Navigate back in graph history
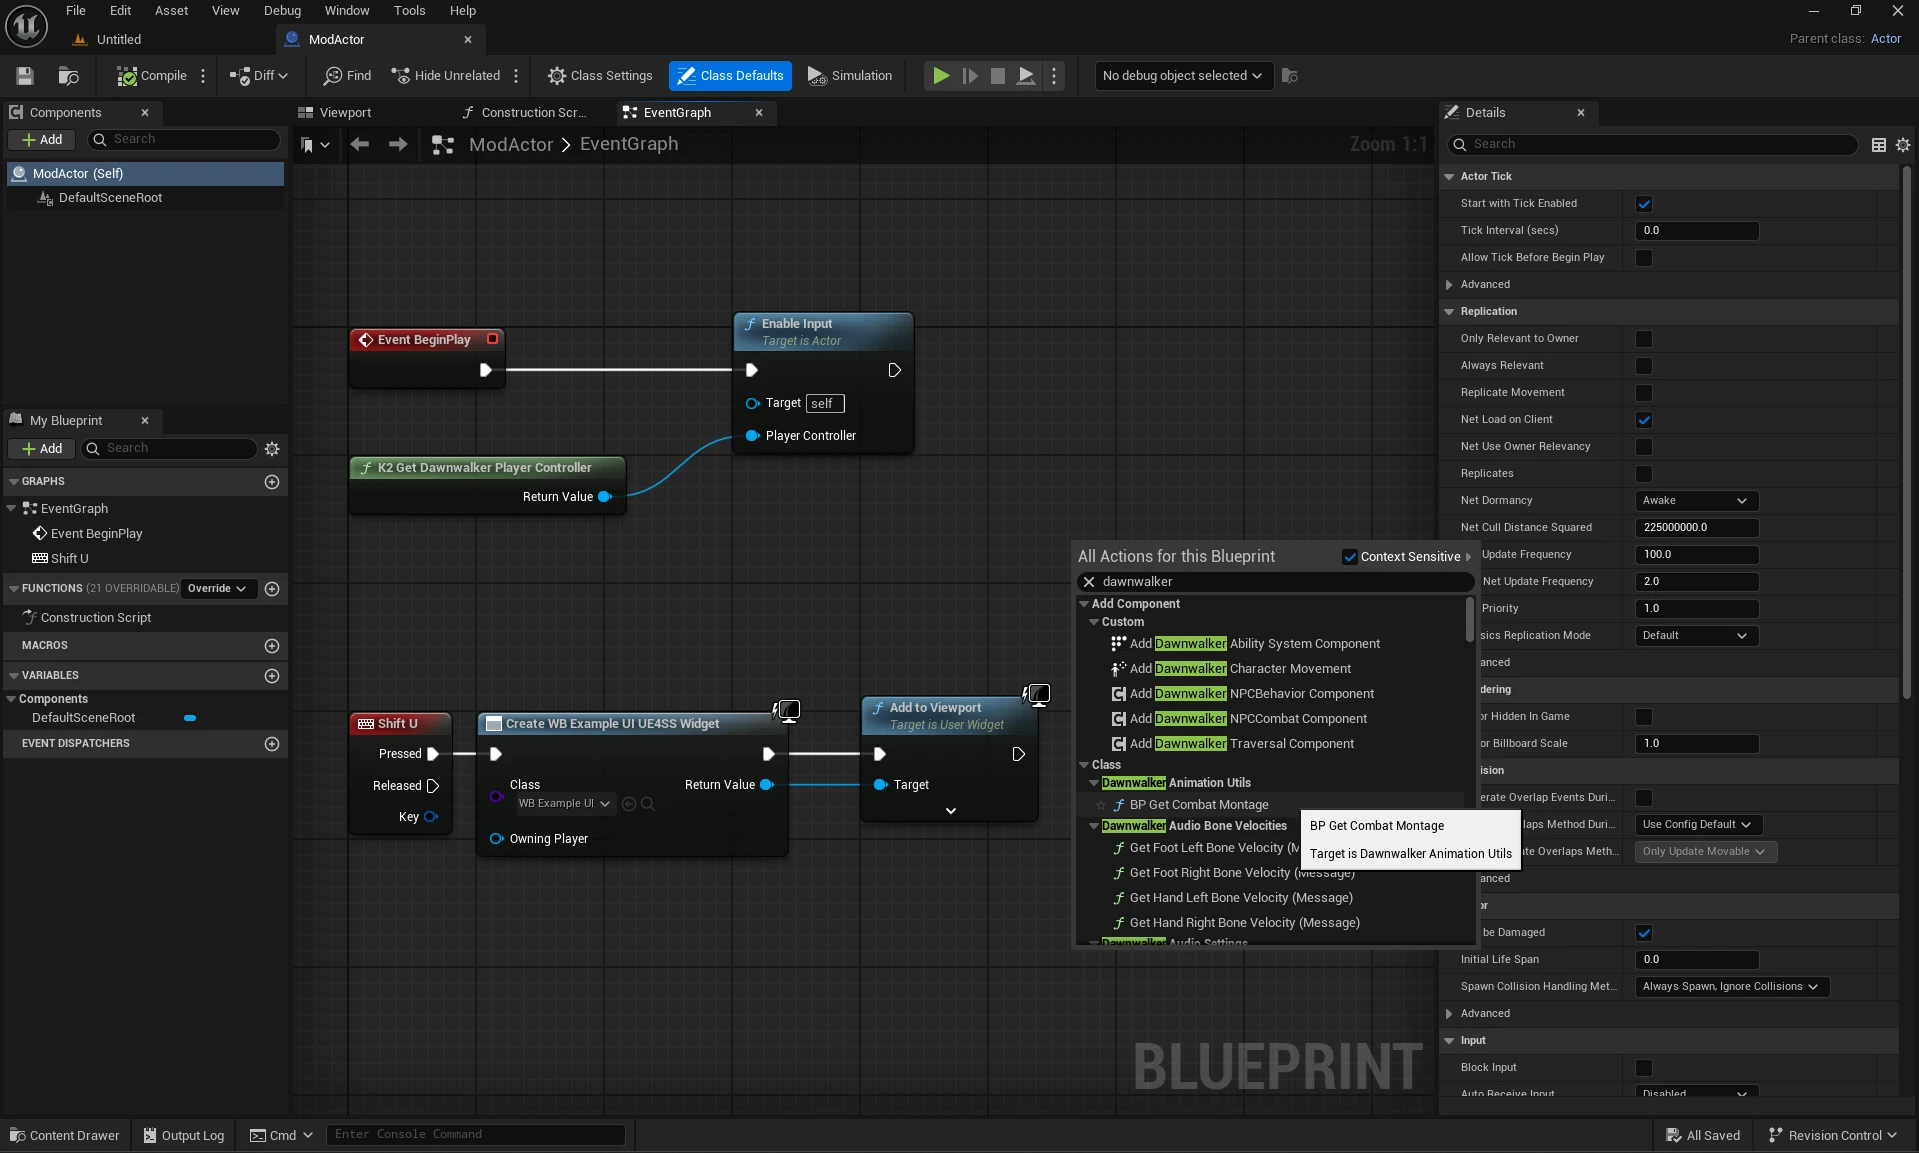 (x=360, y=144)
